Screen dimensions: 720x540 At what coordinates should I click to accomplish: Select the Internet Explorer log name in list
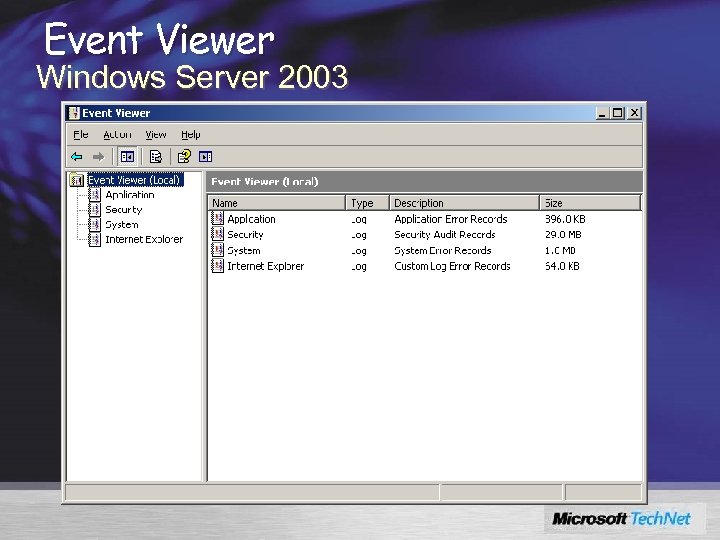tap(265, 266)
